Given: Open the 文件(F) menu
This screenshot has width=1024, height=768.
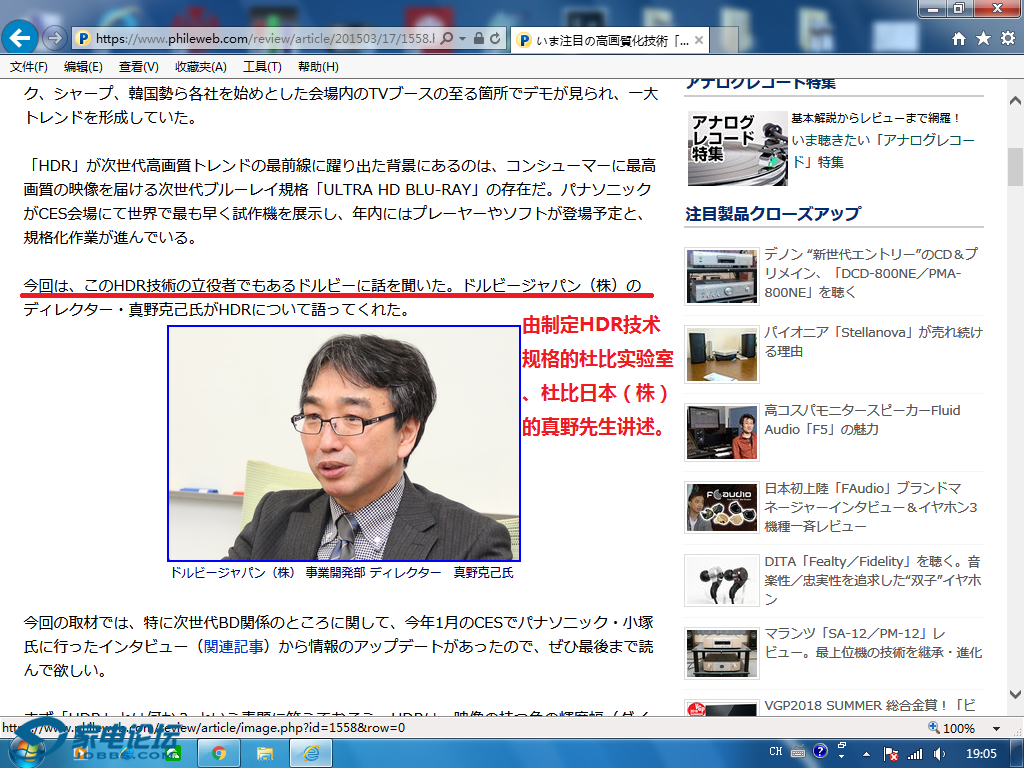Looking at the screenshot, I should 29,67.
